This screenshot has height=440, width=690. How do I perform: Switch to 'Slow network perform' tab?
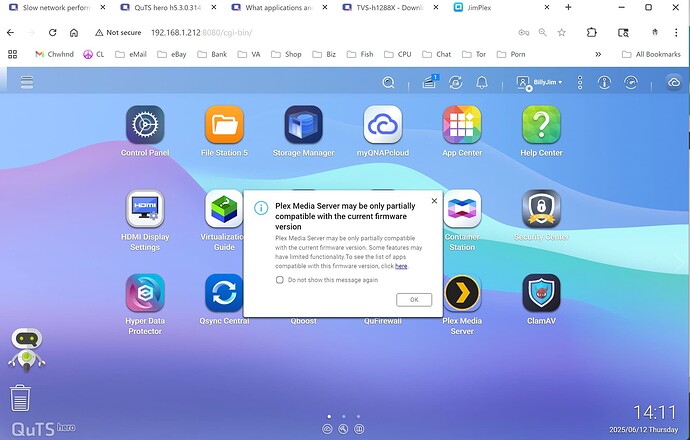(55, 7)
